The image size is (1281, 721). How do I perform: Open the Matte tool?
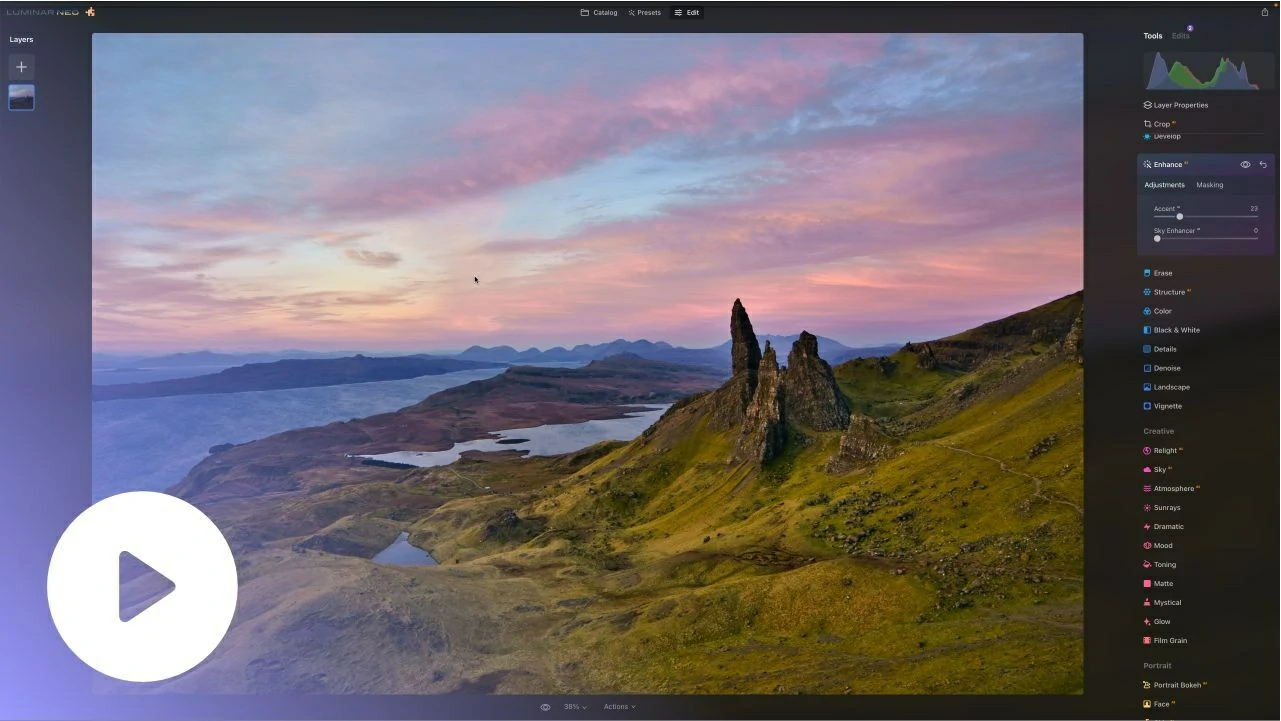1158,584
